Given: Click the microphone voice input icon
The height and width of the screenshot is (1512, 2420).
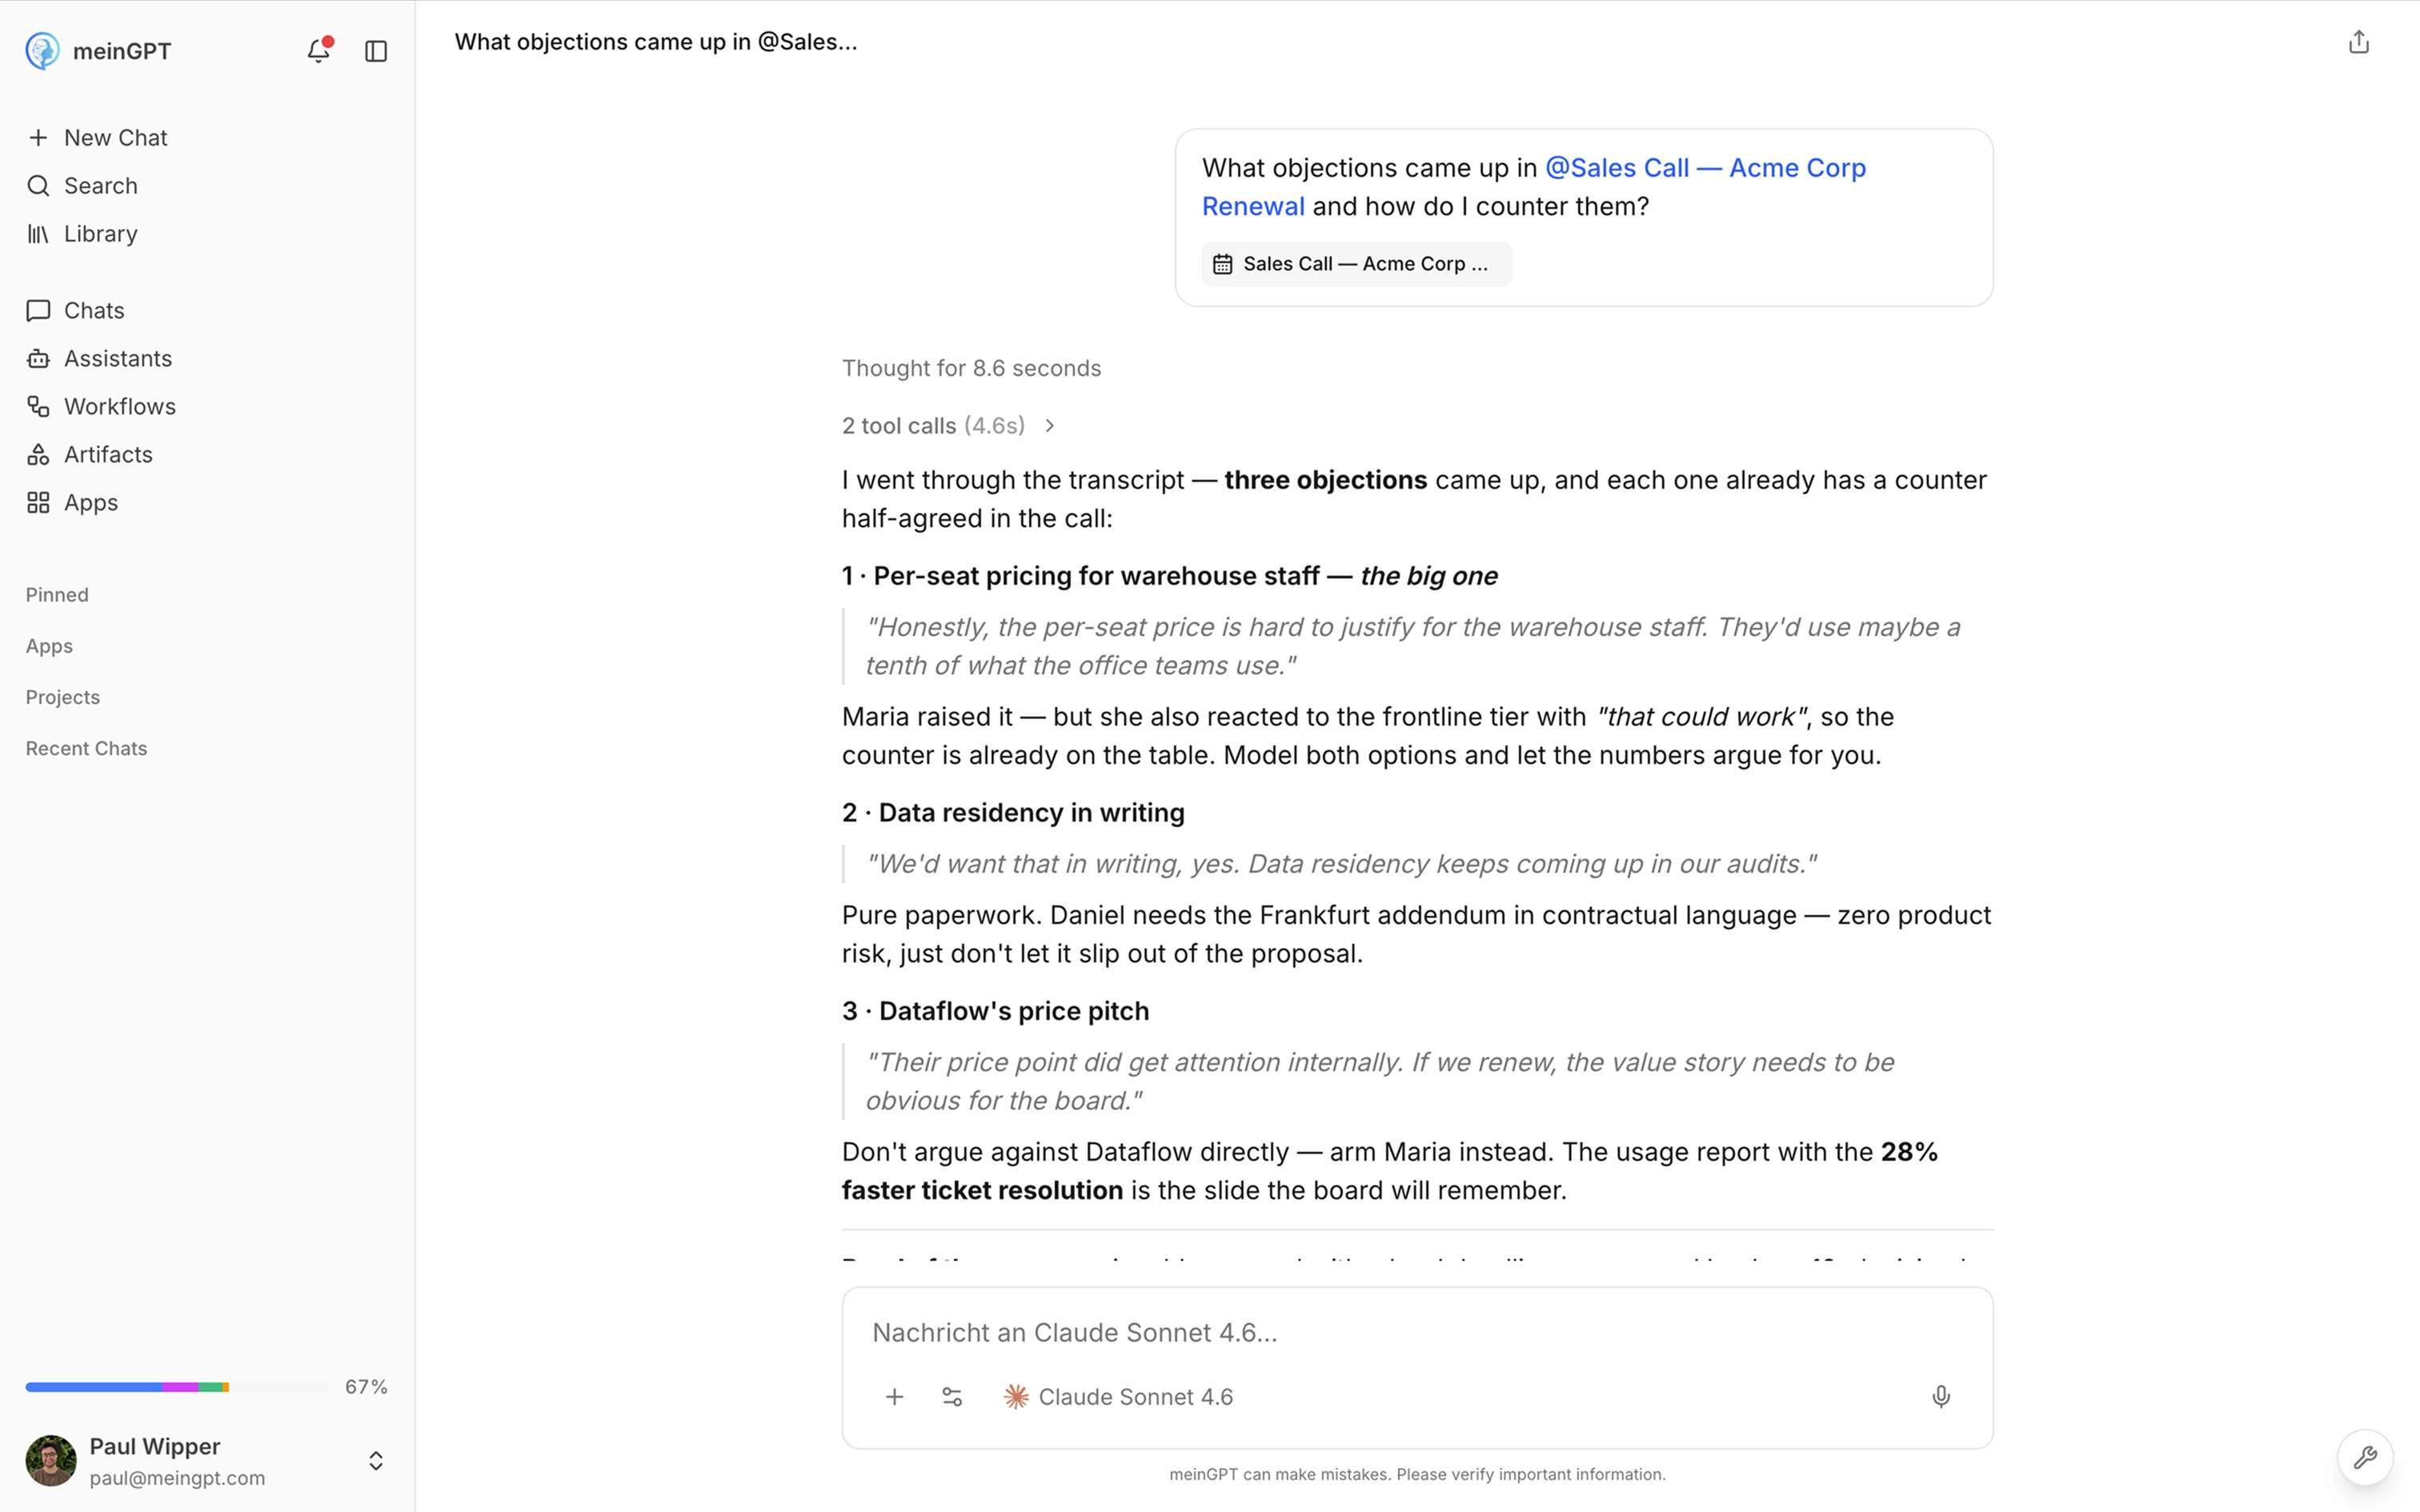Looking at the screenshot, I should (x=1941, y=1396).
